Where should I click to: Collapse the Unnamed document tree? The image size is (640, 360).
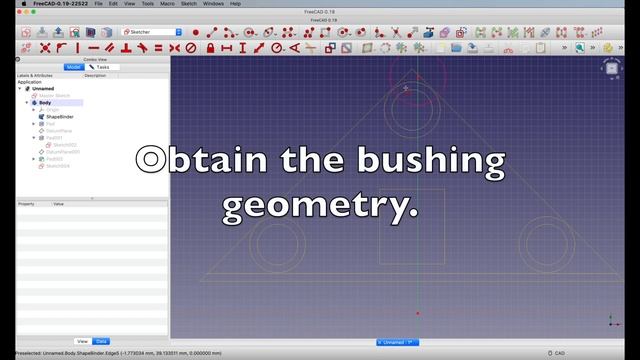pyautogui.click(x=20, y=89)
